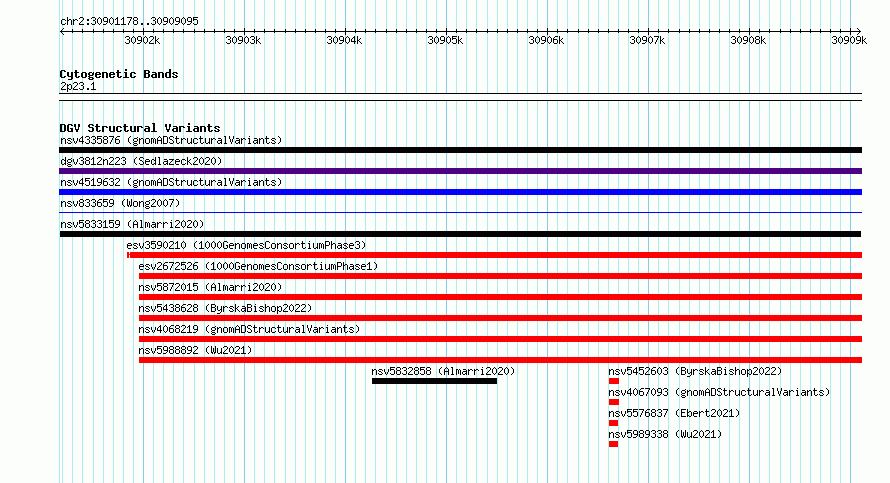Click the 2p23.1 band label
This screenshot has height=483, width=890.
(x=78, y=86)
